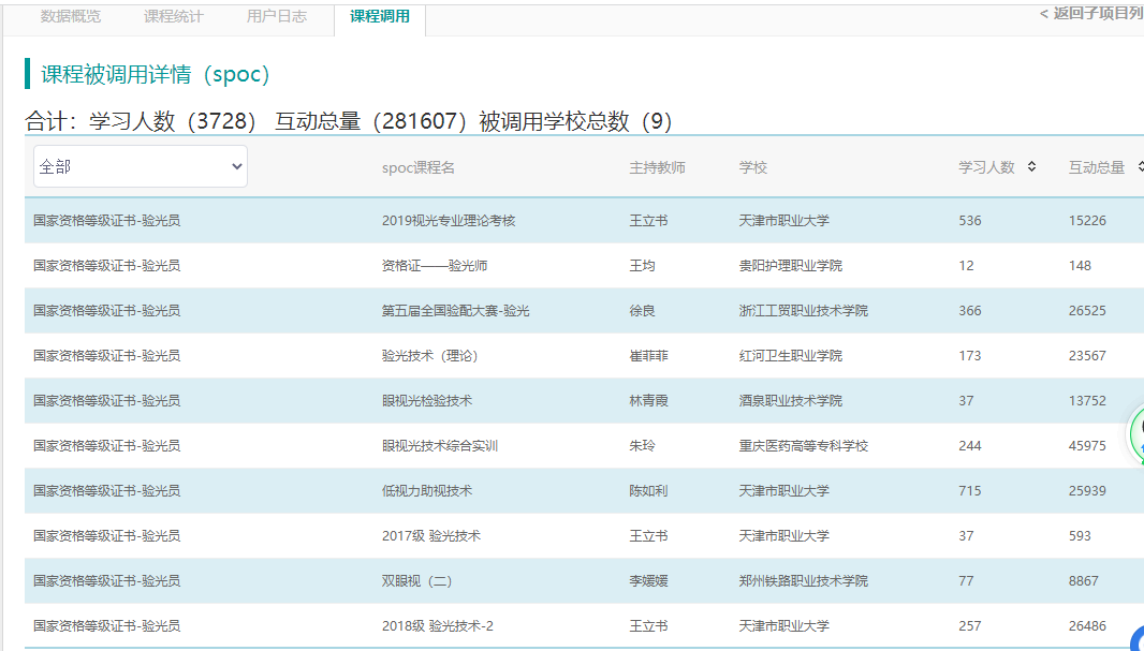
Task: Click learner count 366
Action: click(x=970, y=311)
